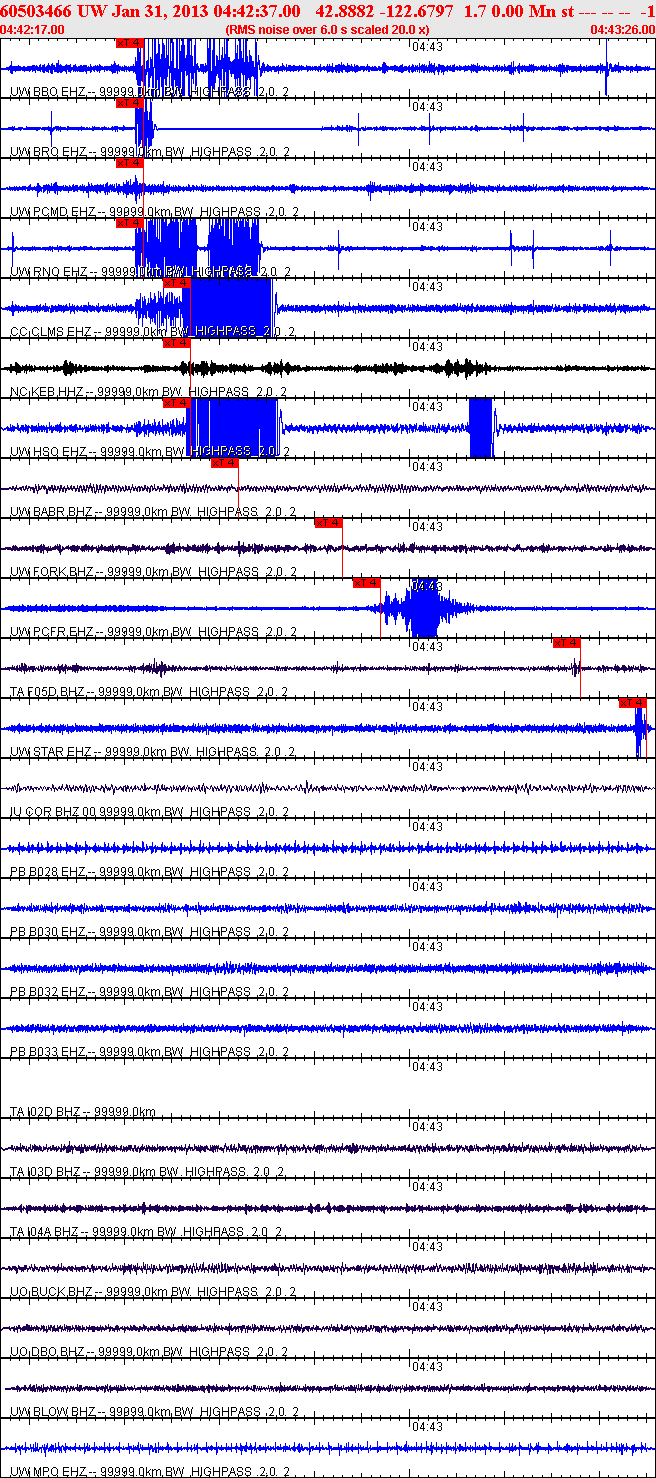Click the RMS noise scaling note
The width and height of the screenshot is (656, 1478).
[x=328, y=29]
